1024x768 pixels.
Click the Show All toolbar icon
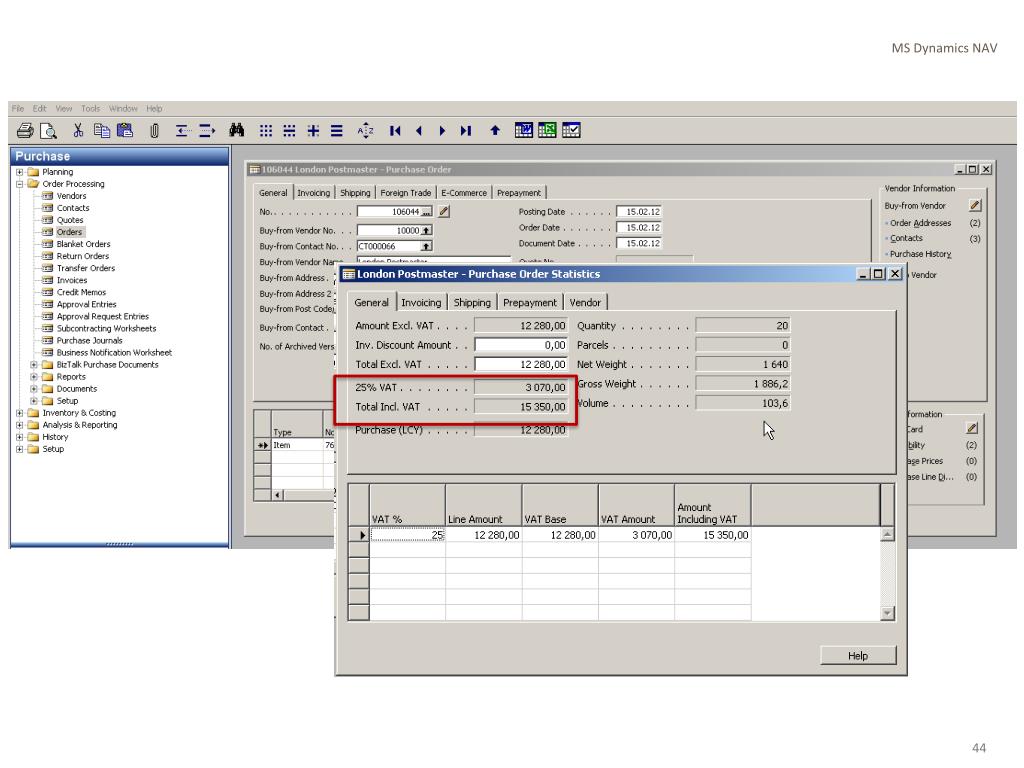coord(337,131)
